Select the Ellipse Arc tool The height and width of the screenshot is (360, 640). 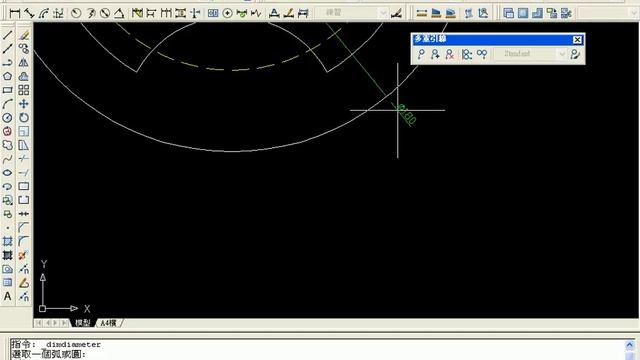pyautogui.click(x=7, y=187)
